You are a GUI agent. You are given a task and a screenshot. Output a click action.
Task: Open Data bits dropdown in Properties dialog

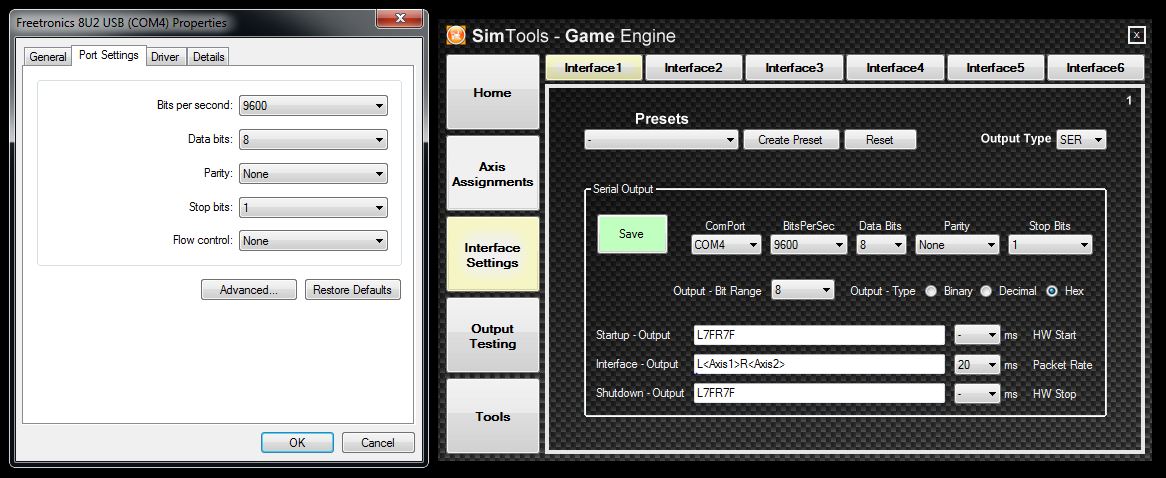pyautogui.click(x=313, y=139)
